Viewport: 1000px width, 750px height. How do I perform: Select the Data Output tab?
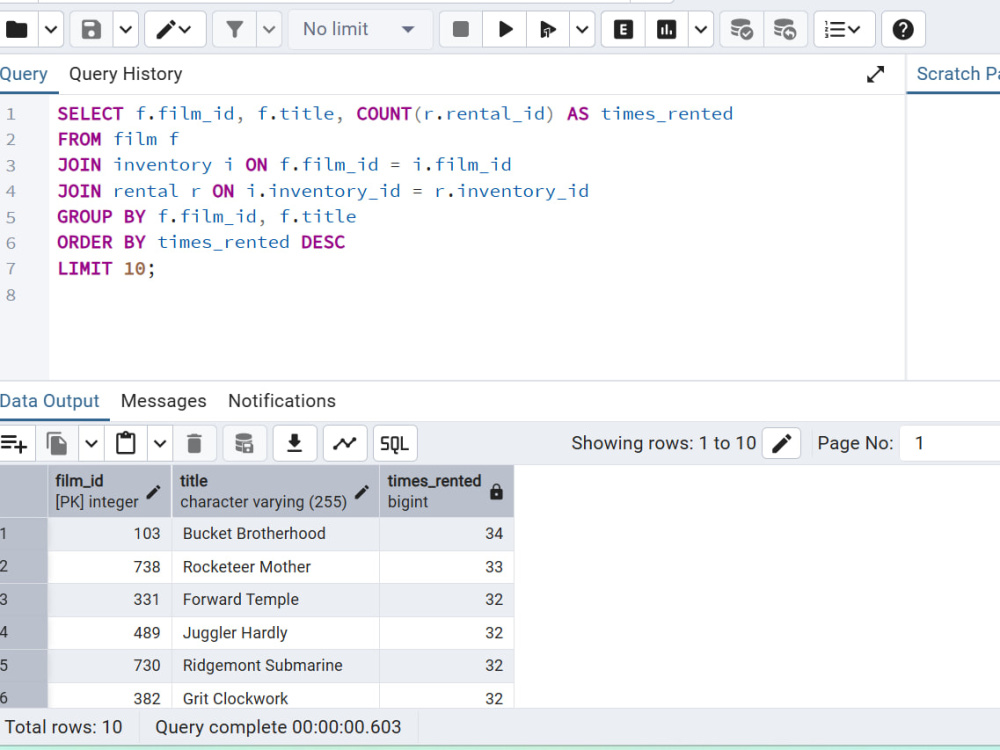click(x=50, y=401)
